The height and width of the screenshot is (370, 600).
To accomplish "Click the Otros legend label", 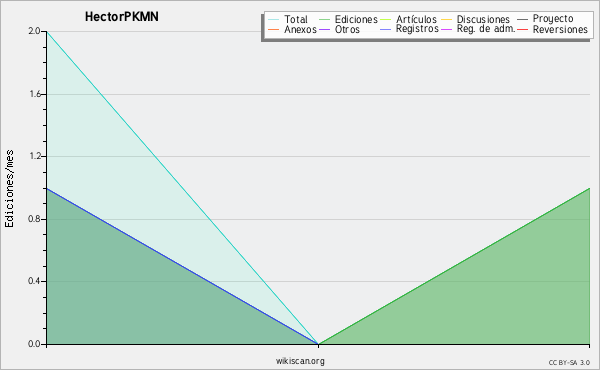I will 347,29.
